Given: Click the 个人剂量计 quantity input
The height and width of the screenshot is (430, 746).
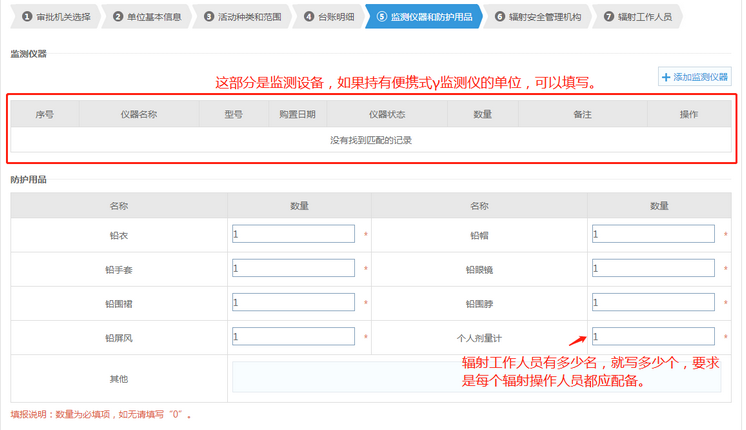Looking at the screenshot, I should (653, 336).
